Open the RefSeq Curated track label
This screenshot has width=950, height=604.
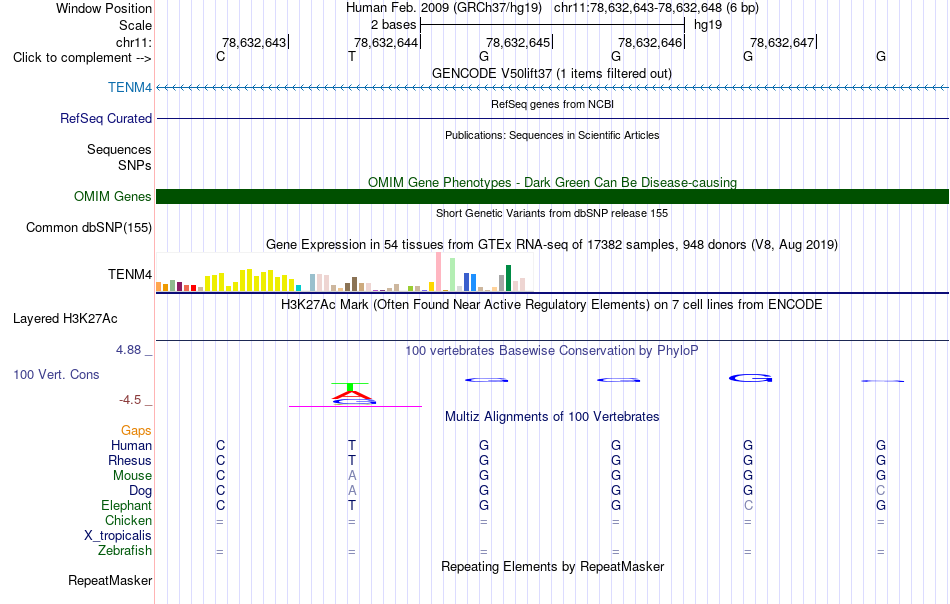pyautogui.click(x=106, y=118)
